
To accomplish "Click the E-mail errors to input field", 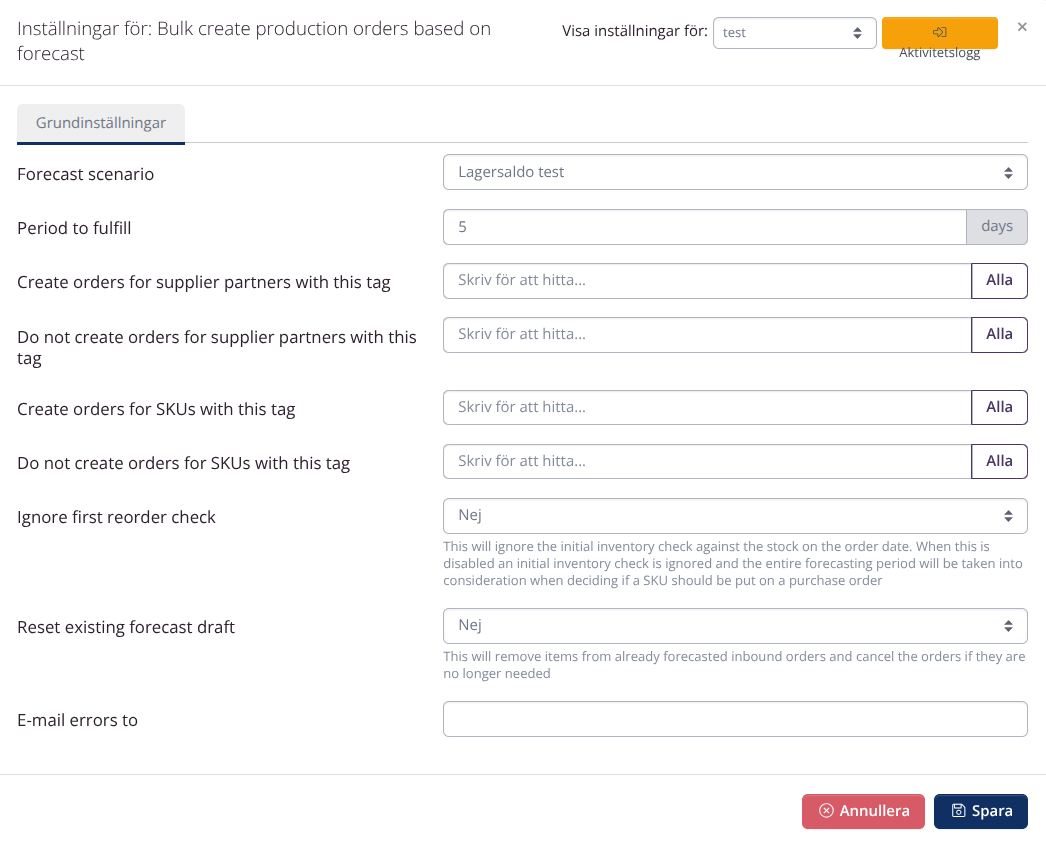I will coord(735,718).
